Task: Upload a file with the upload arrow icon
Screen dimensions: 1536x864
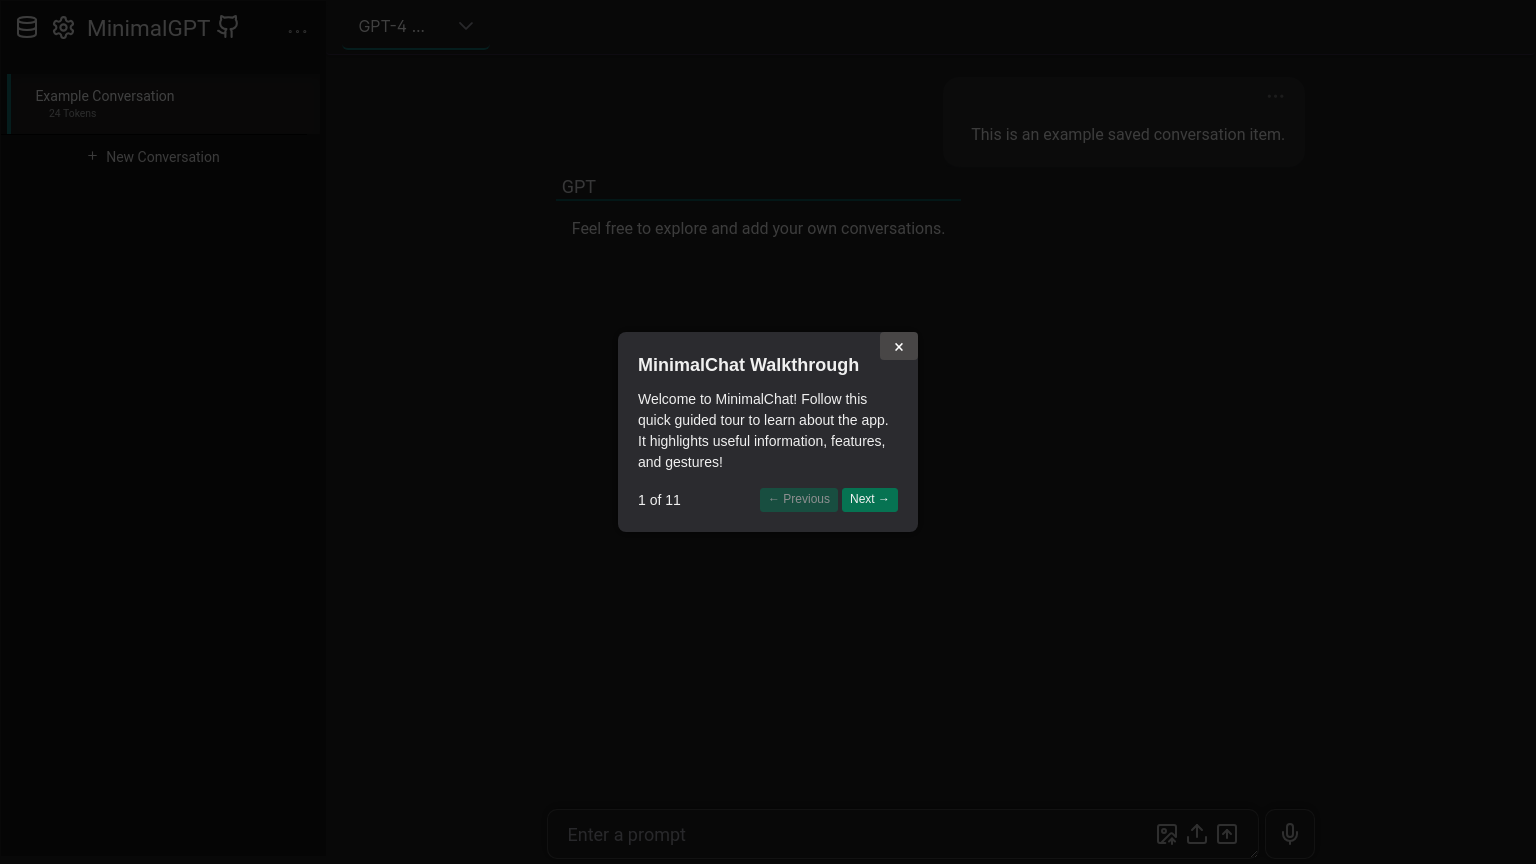Action: (x=1197, y=834)
